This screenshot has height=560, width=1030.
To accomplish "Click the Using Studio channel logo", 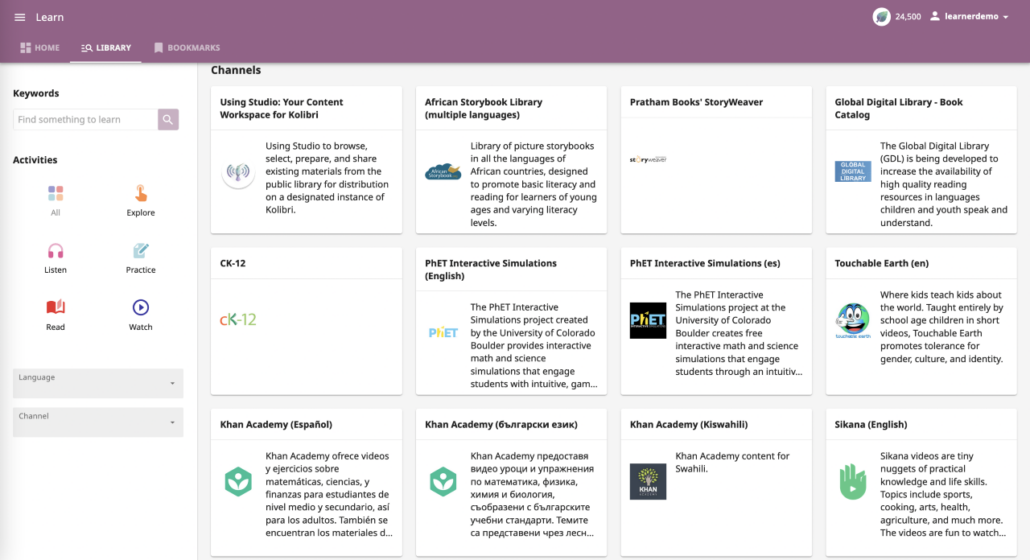I will tap(238, 173).
